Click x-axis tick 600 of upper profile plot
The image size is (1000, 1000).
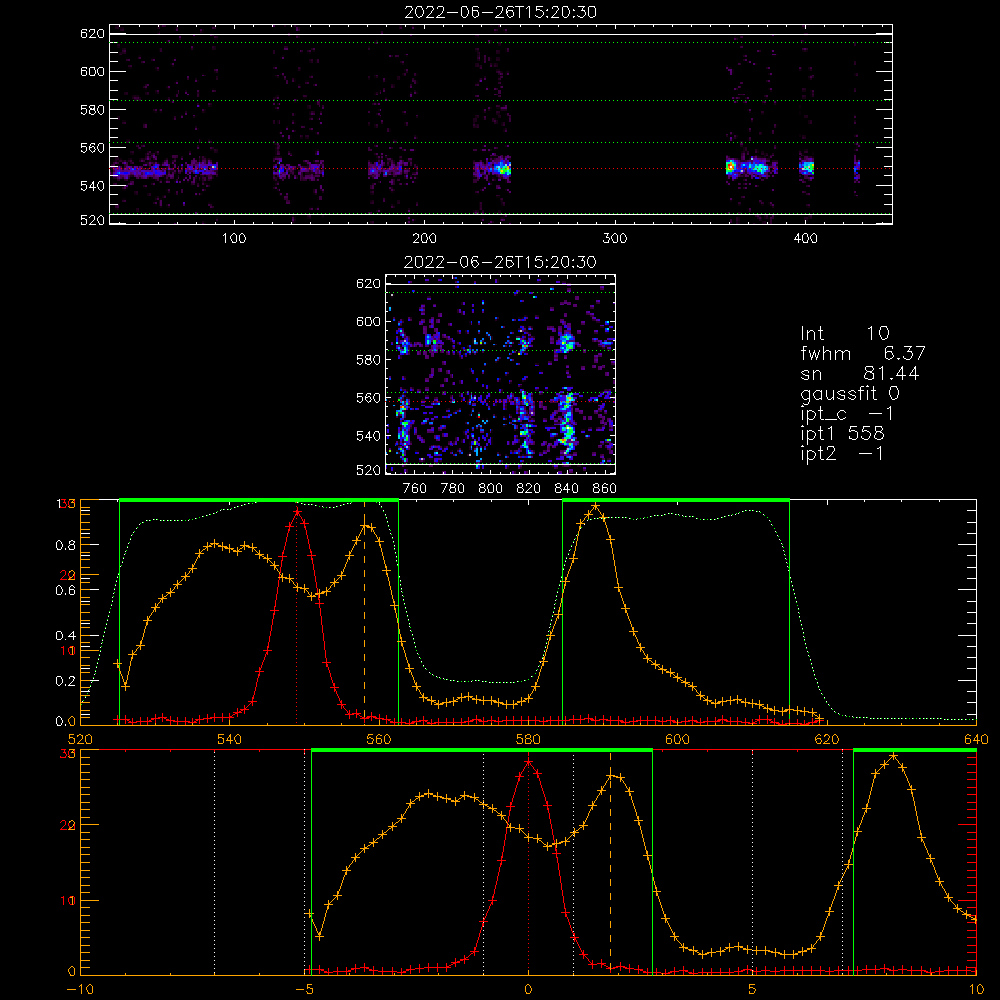pyautogui.click(x=677, y=739)
